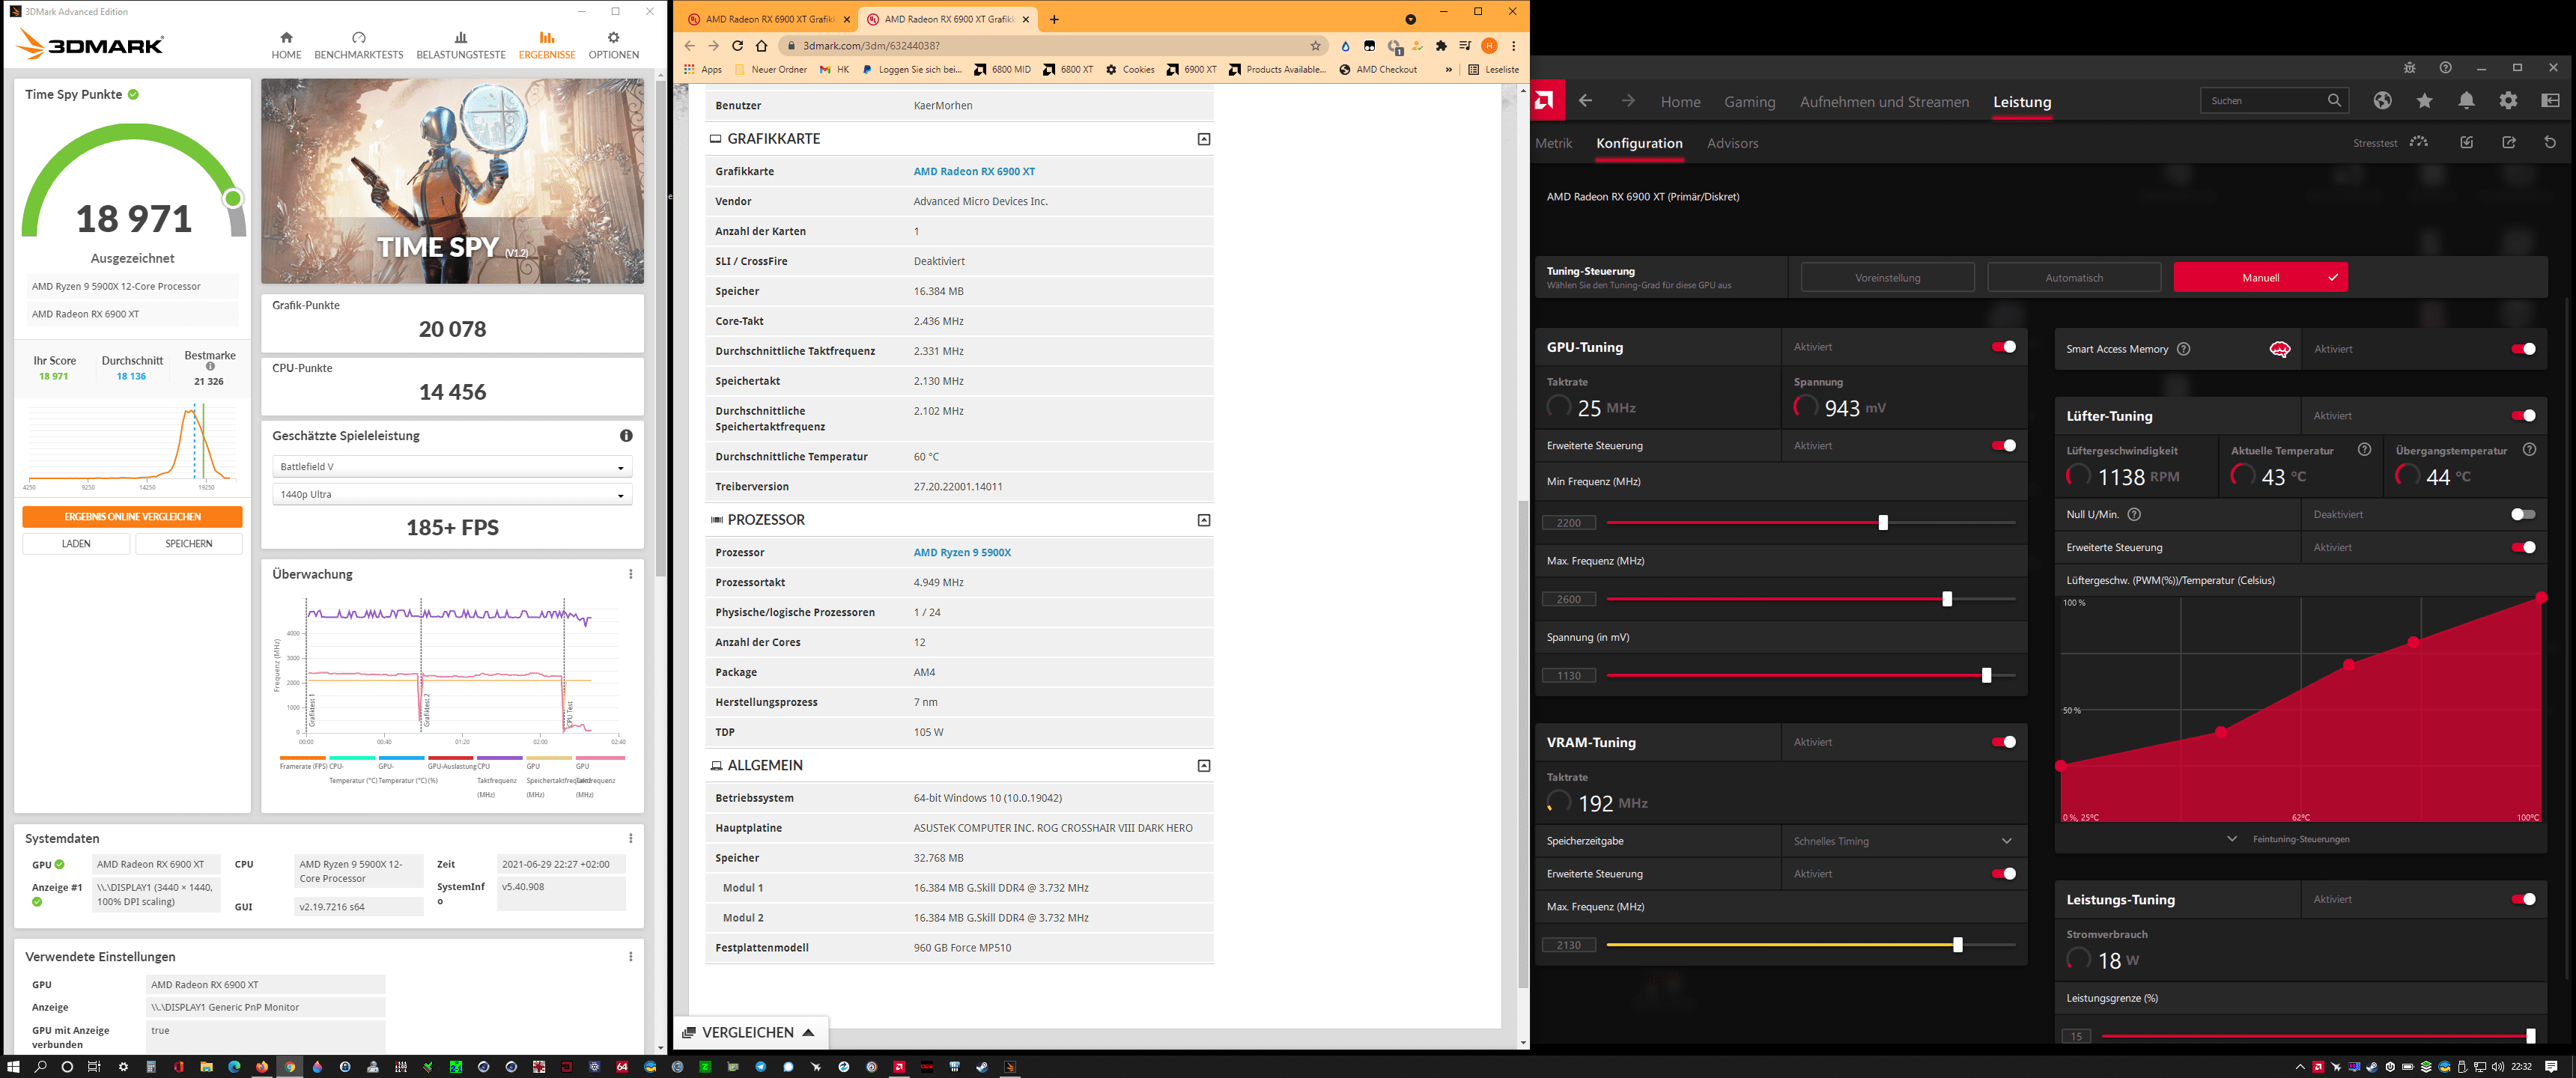
Task: Click ERGEBNIS ONLINE VERGLEICHEN button
Action: tap(132, 516)
